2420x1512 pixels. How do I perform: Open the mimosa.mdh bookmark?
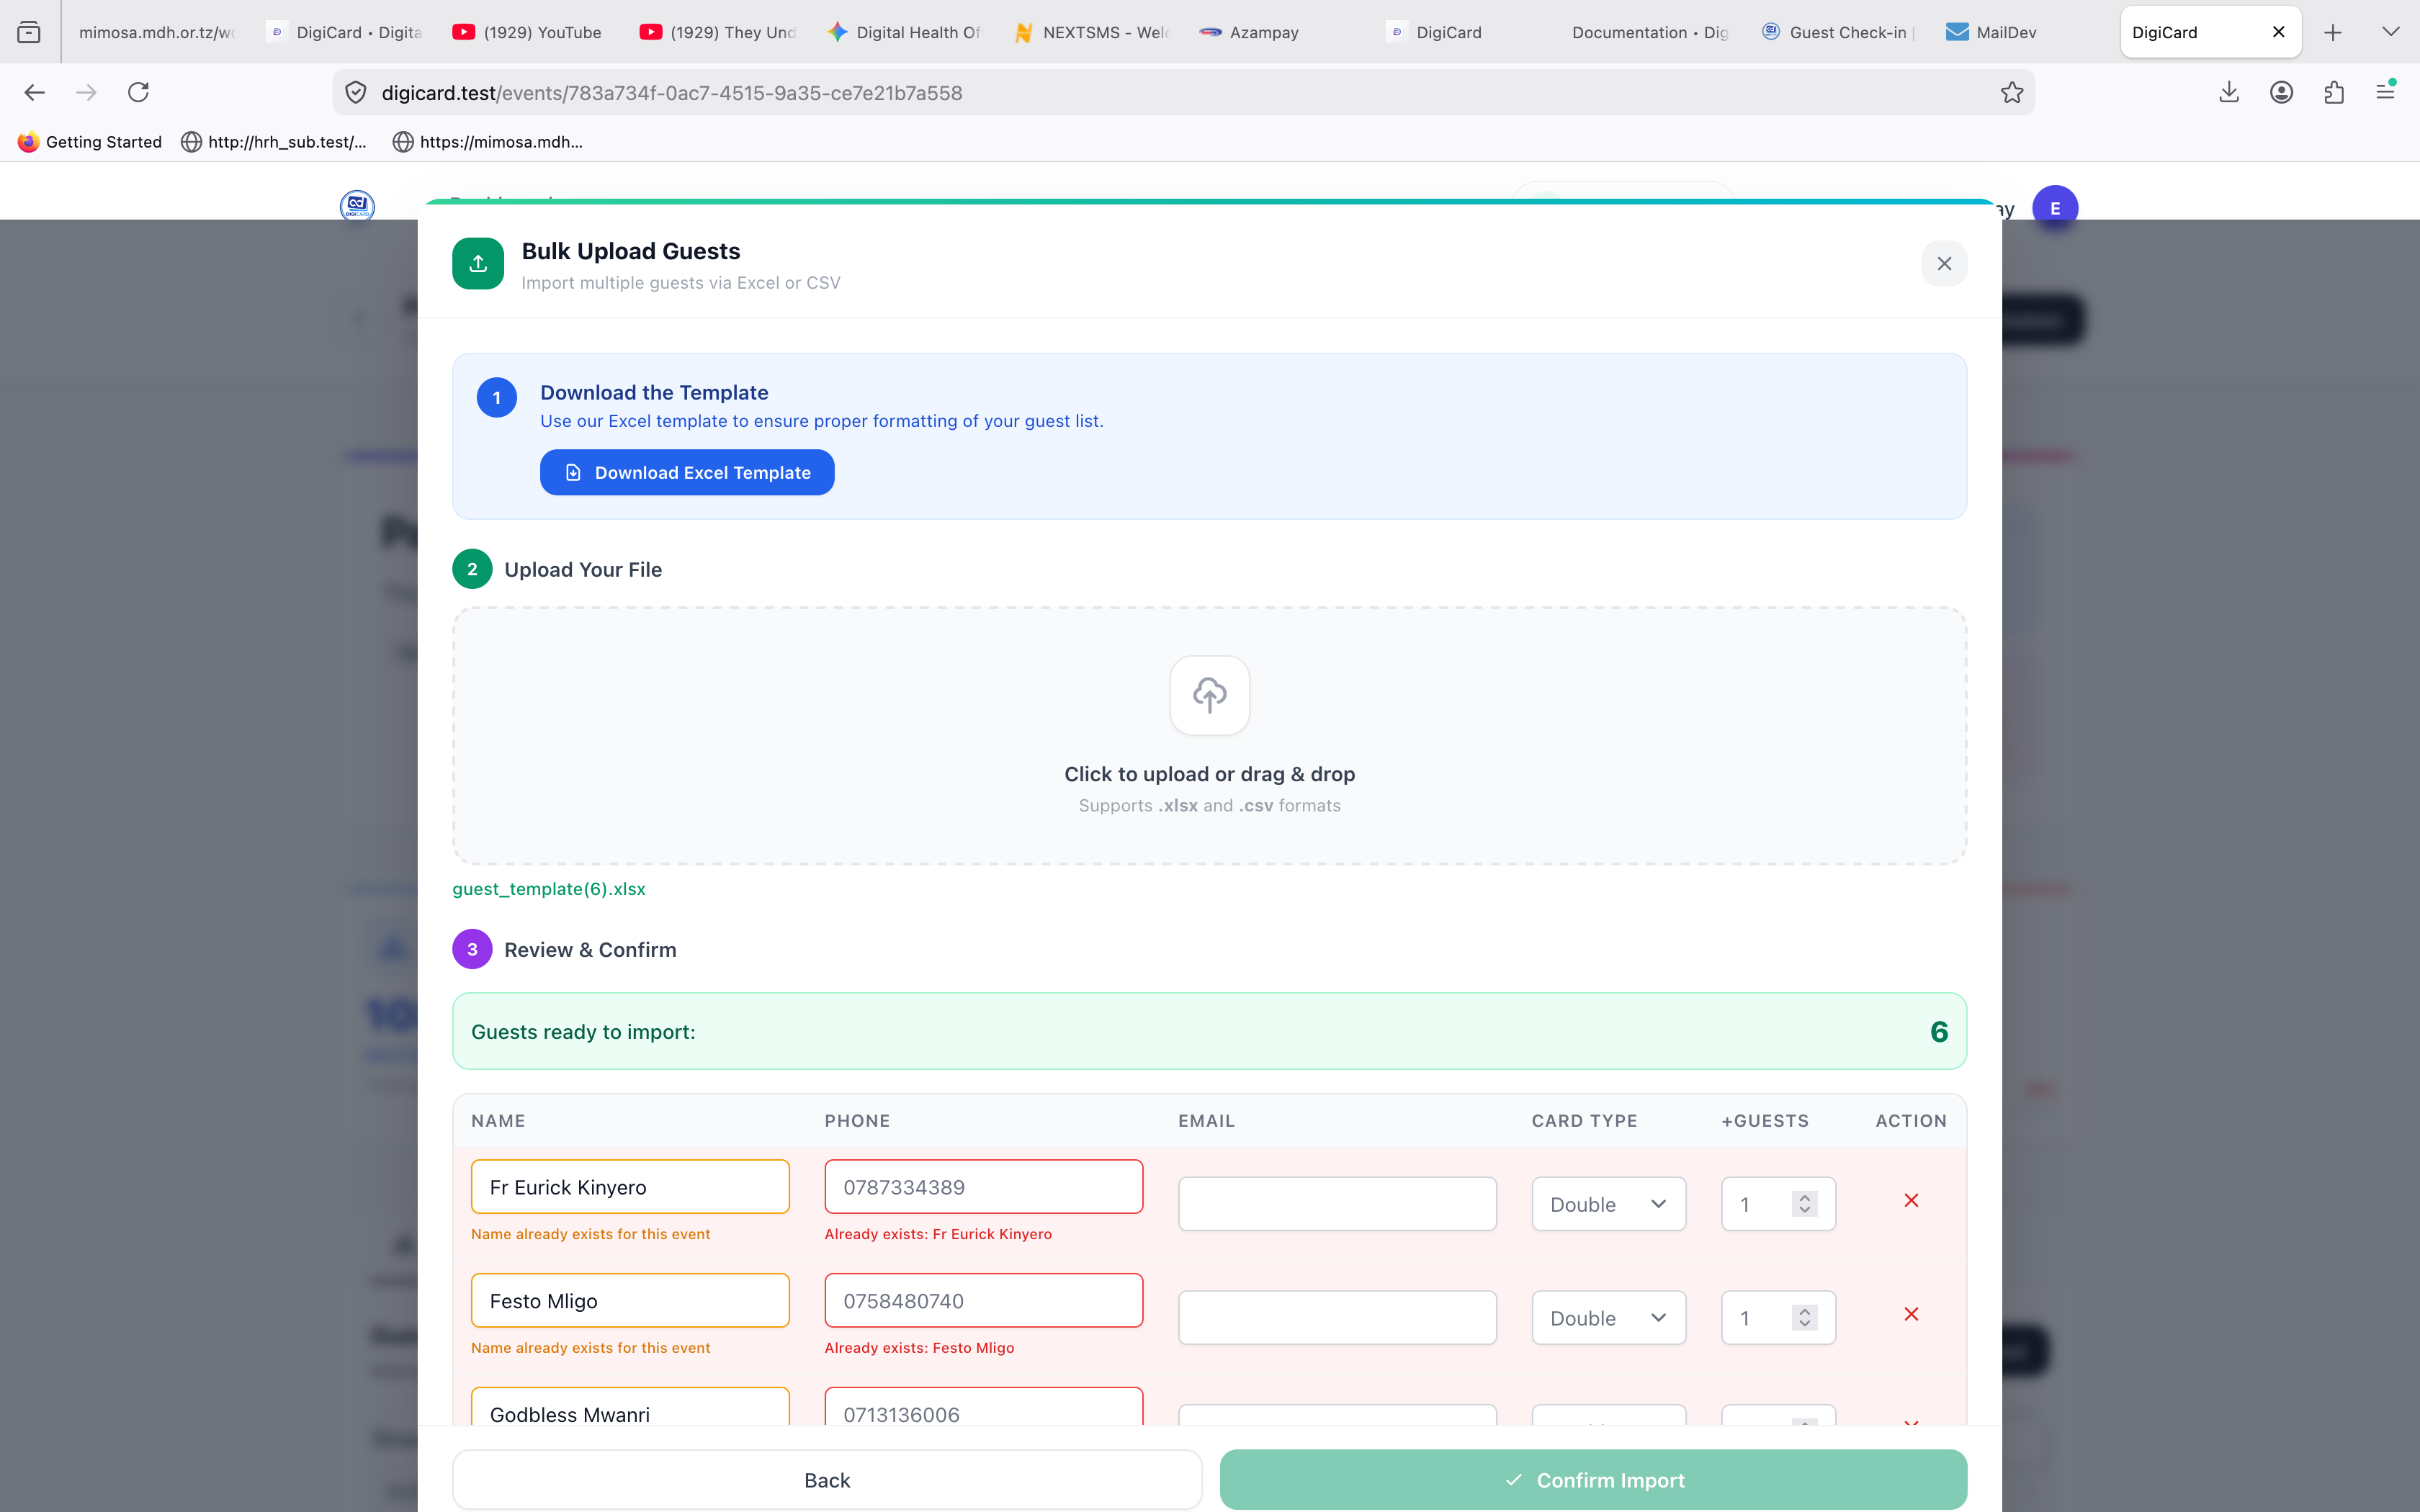click(x=488, y=142)
